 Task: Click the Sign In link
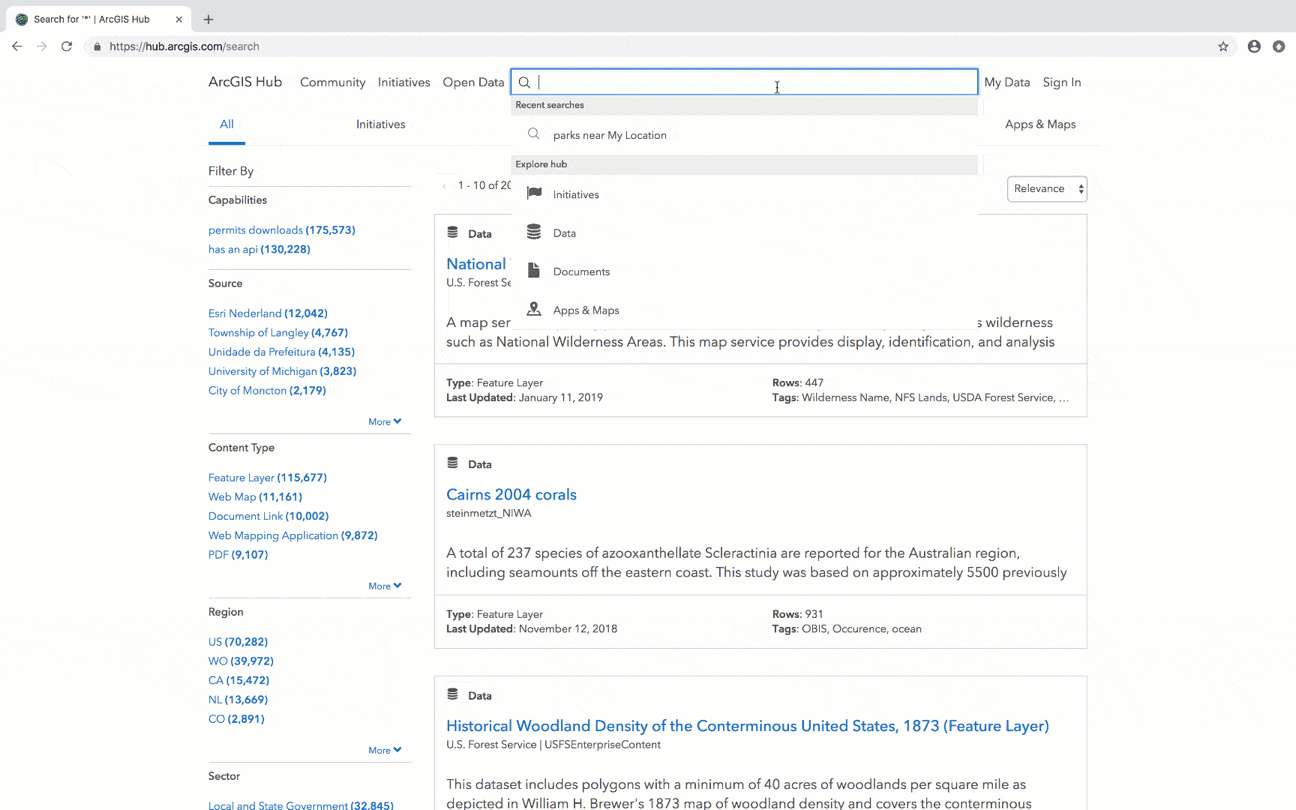pyautogui.click(x=1061, y=82)
